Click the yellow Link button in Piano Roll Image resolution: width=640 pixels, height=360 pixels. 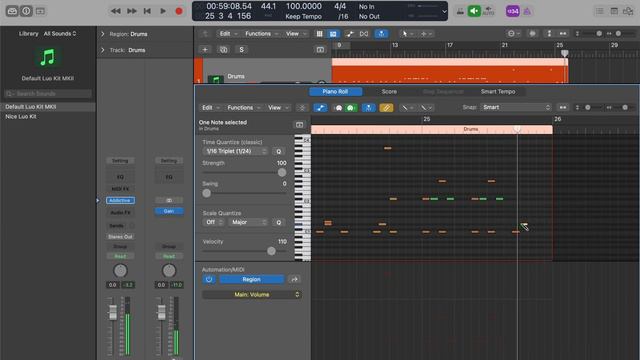tap(386, 107)
